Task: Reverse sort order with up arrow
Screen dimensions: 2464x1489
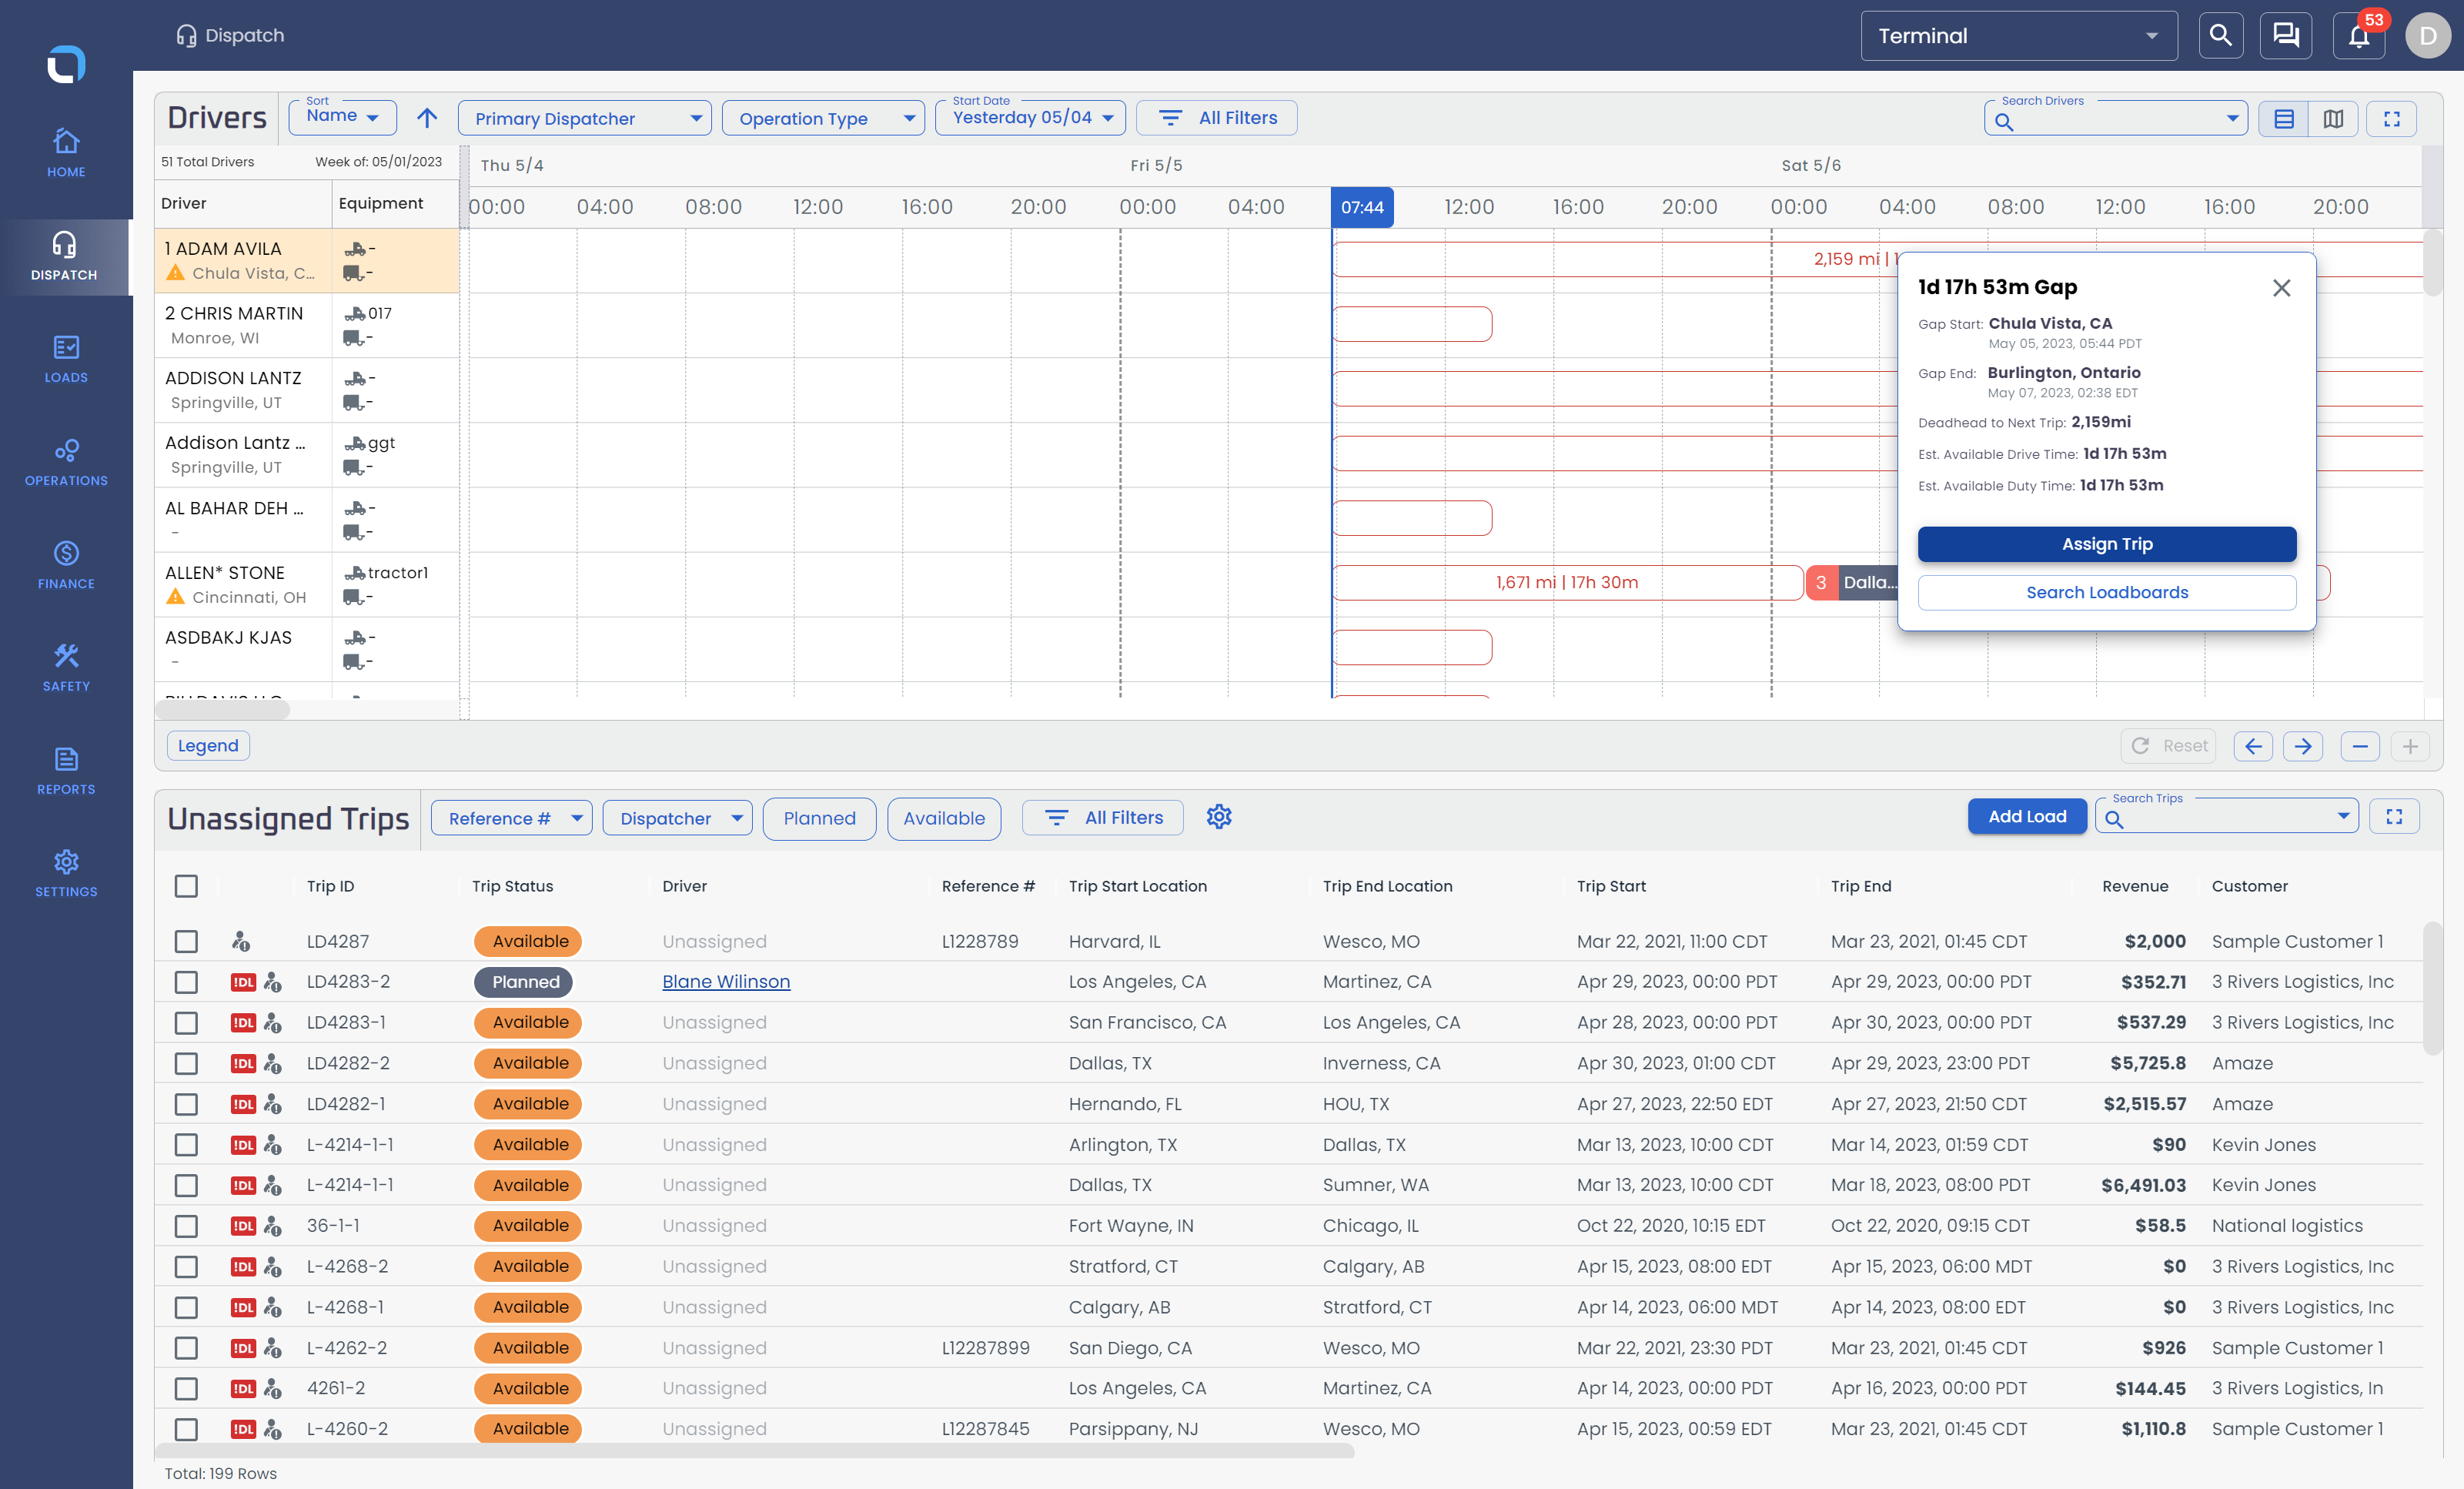Action: tap(427, 118)
